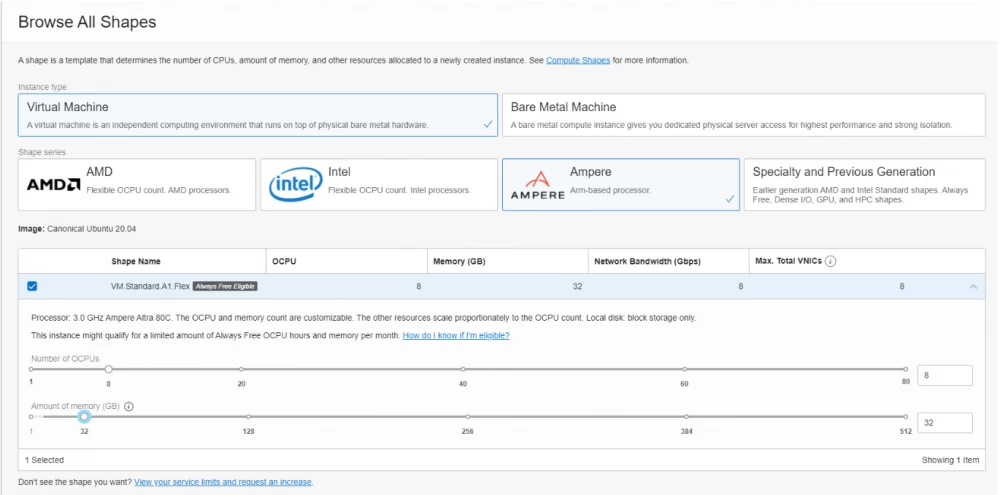Viewport: 1000px width, 495px height.
Task: Set memory slider to the 512 maximum mark
Action: (906, 417)
